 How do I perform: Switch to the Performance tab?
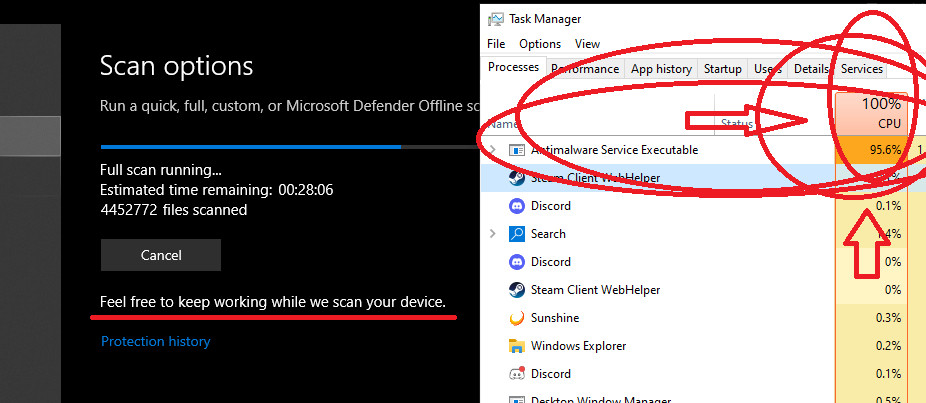tap(585, 69)
